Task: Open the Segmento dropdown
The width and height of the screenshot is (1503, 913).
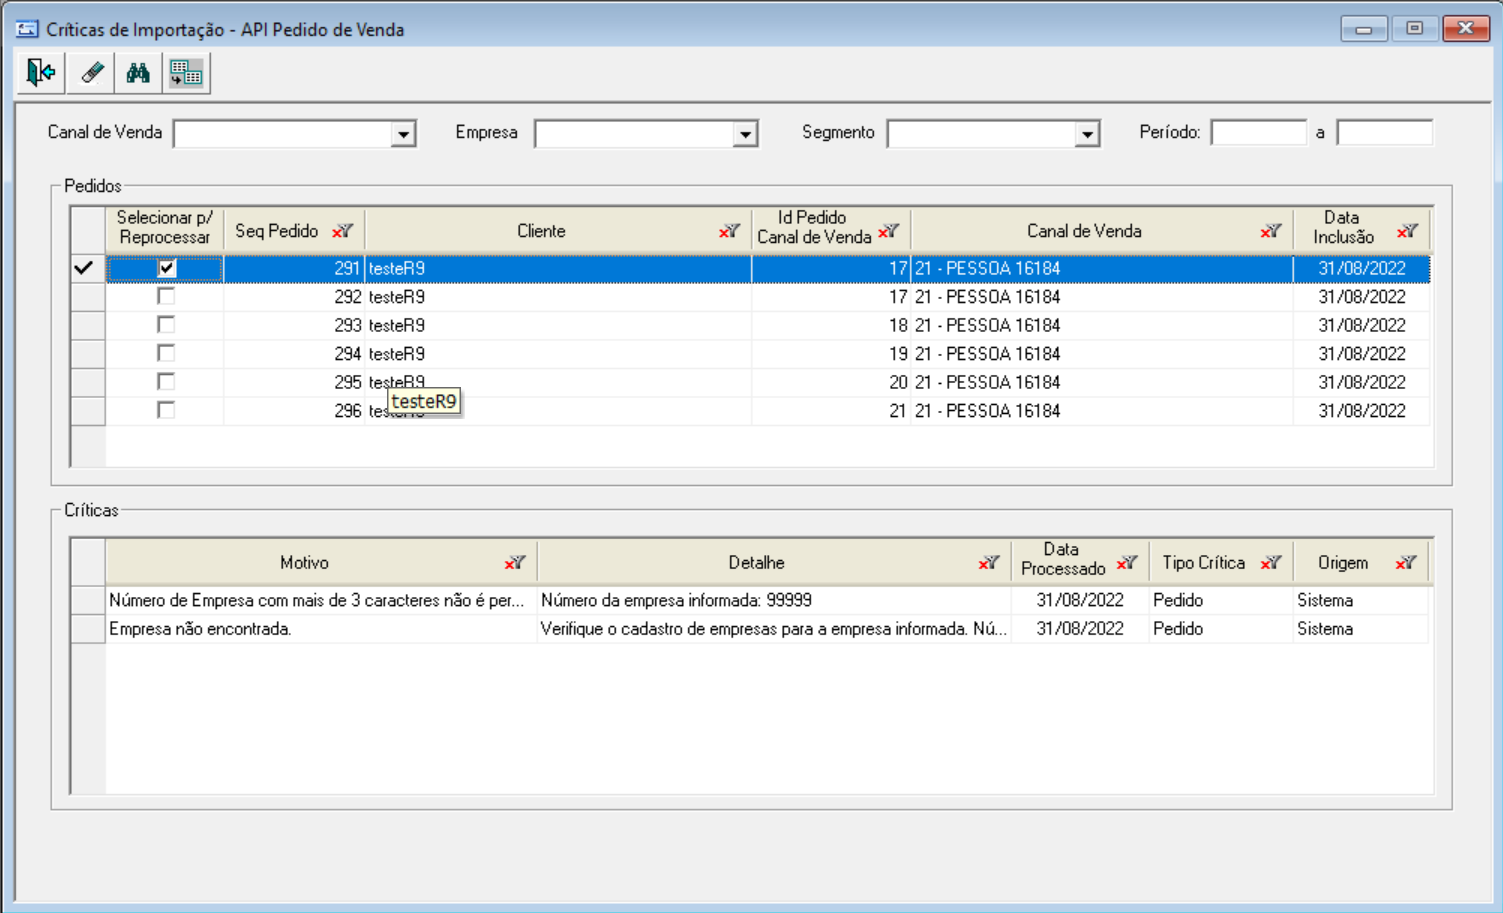Action: click(1087, 133)
